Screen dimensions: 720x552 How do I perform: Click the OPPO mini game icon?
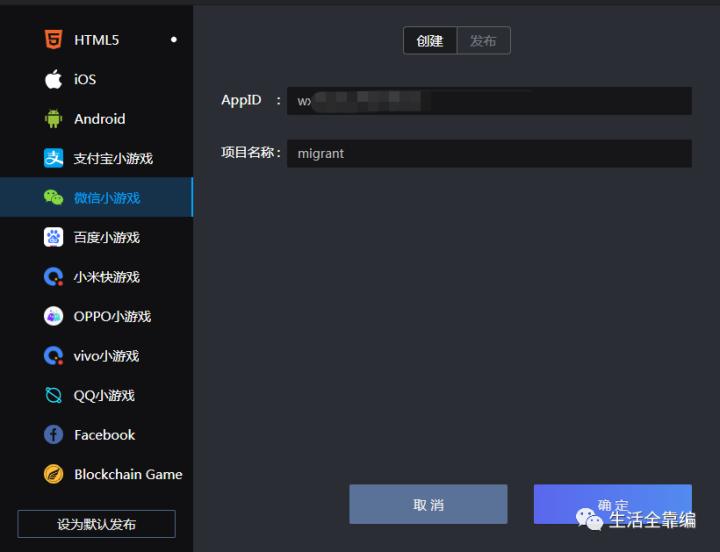tap(53, 316)
